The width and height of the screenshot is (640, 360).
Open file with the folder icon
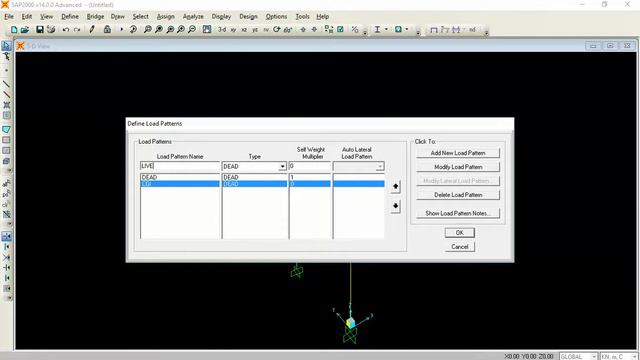pyautogui.click(x=25, y=29)
